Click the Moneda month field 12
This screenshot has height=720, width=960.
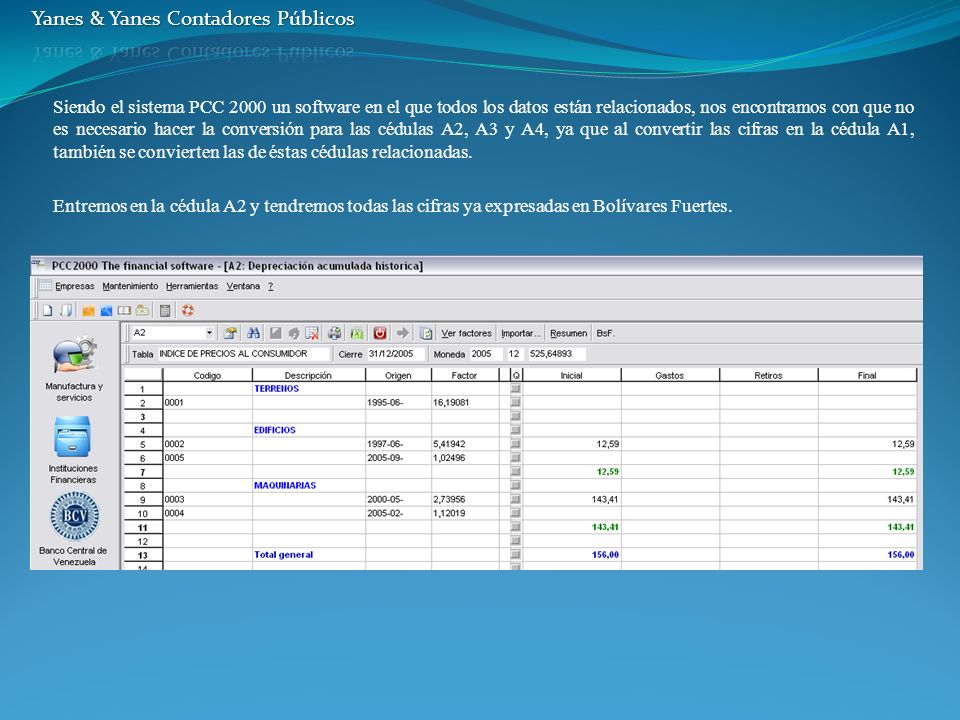[514, 354]
